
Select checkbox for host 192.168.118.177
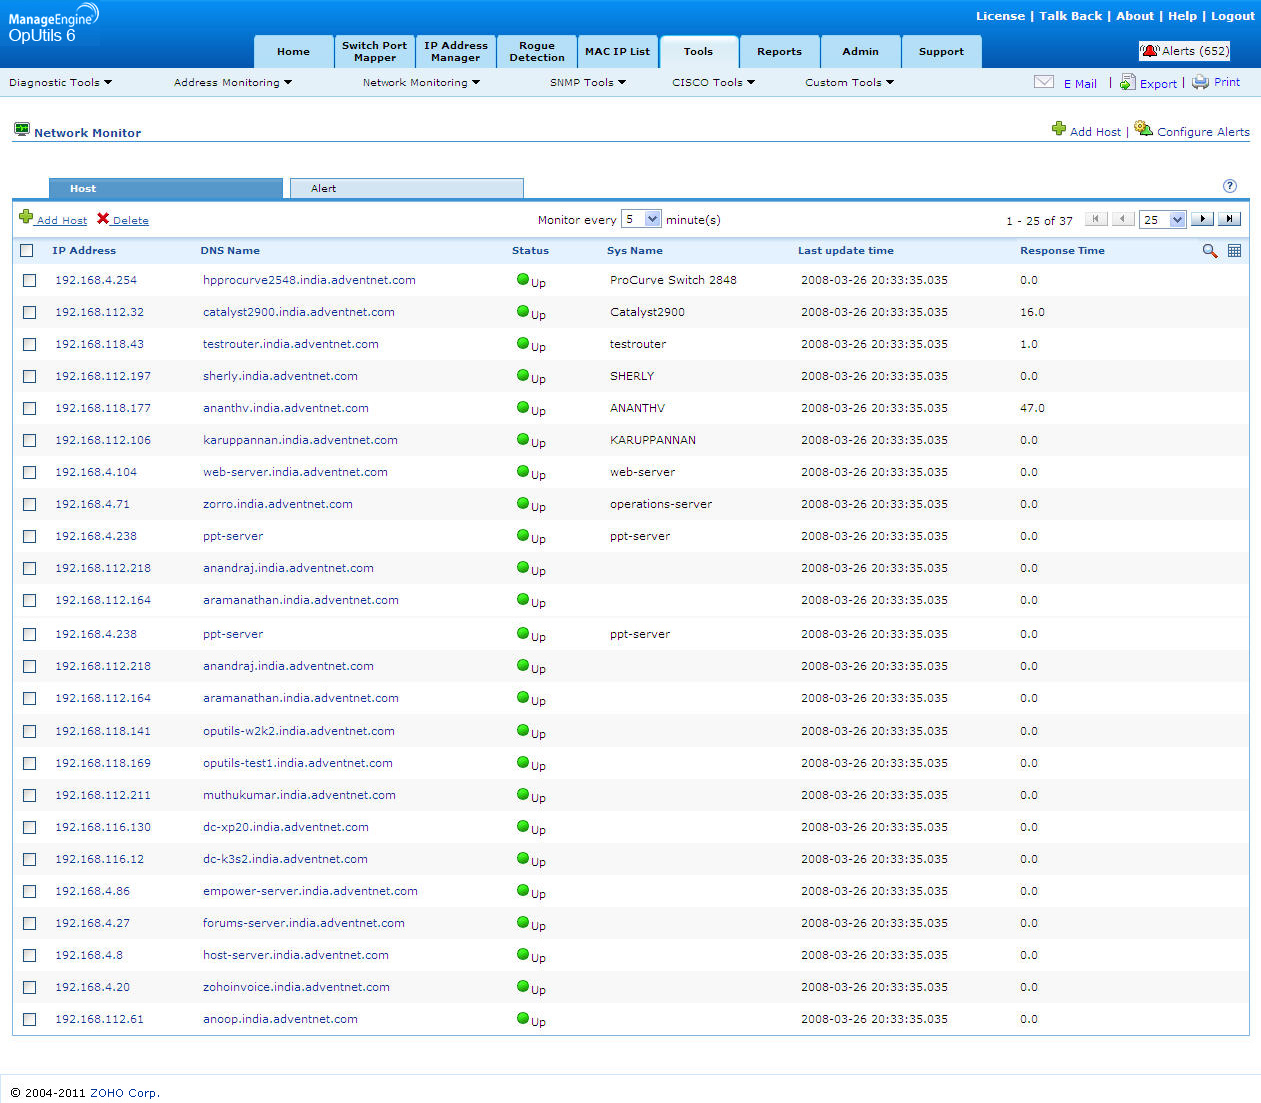click(29, 409)
